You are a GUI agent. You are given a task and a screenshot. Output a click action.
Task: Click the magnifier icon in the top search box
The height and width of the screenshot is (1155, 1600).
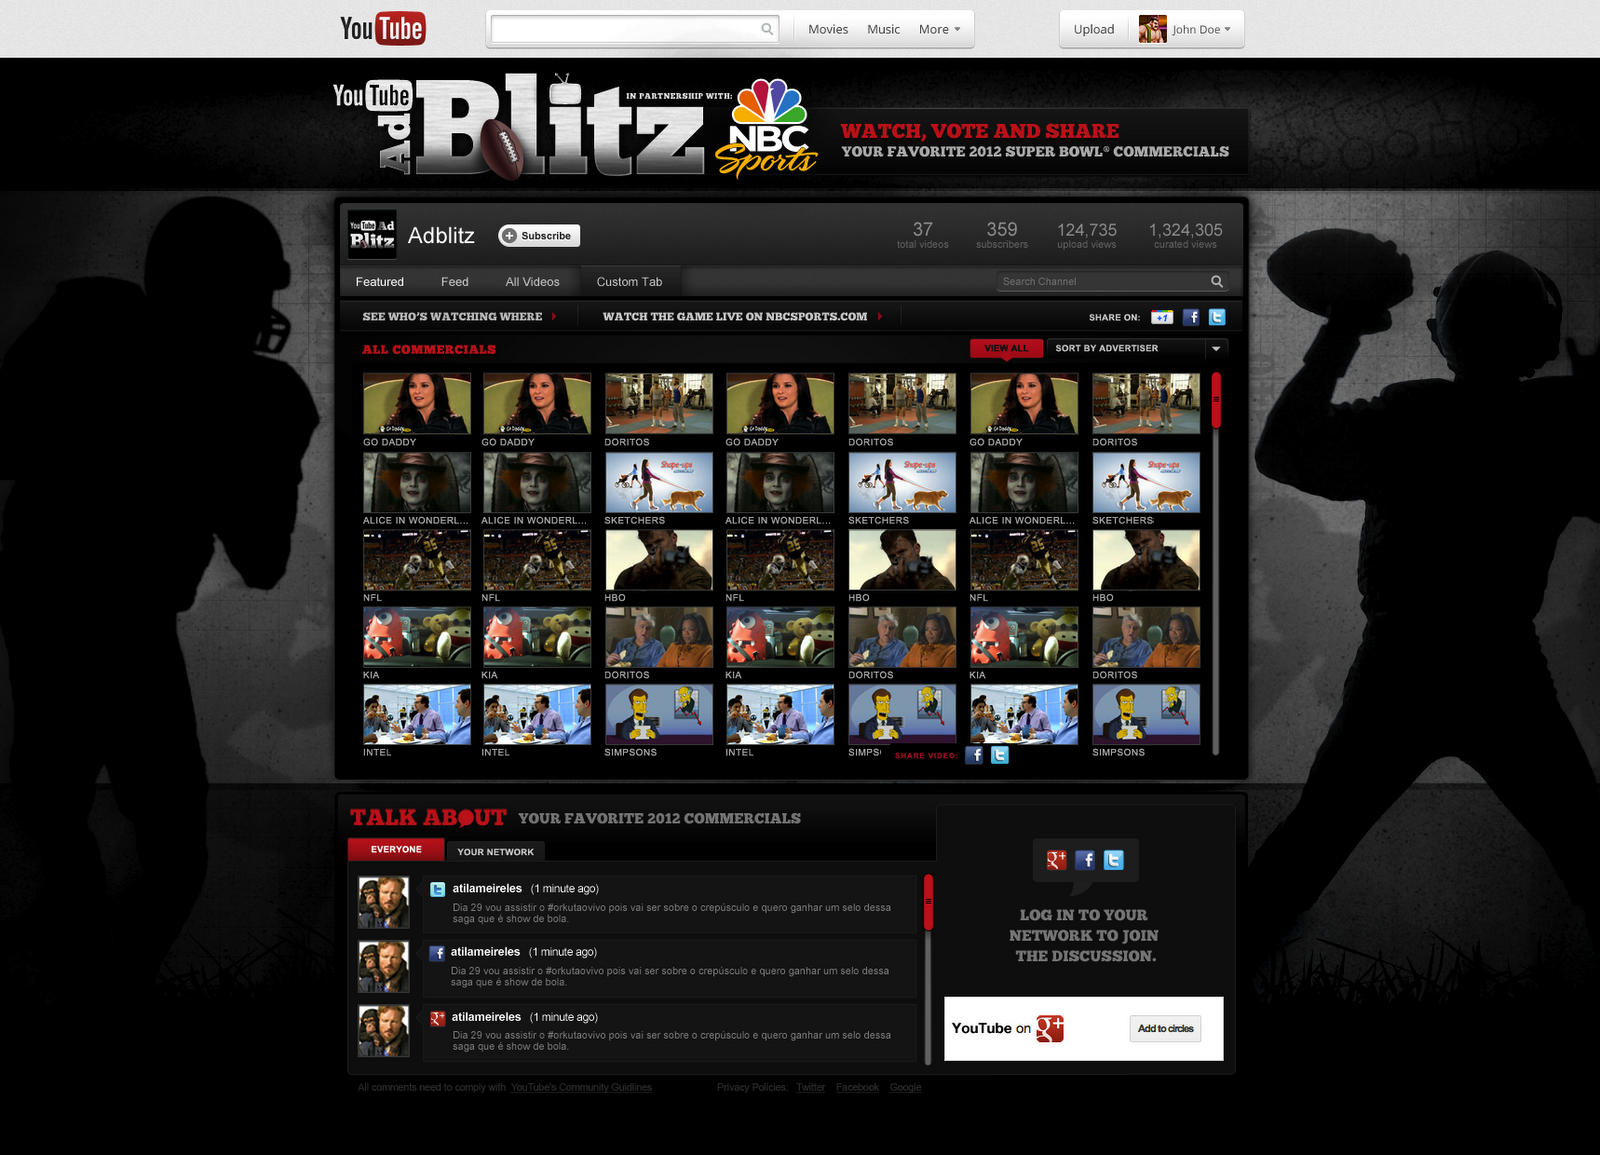pyautogui.click(x=767, y=29)
